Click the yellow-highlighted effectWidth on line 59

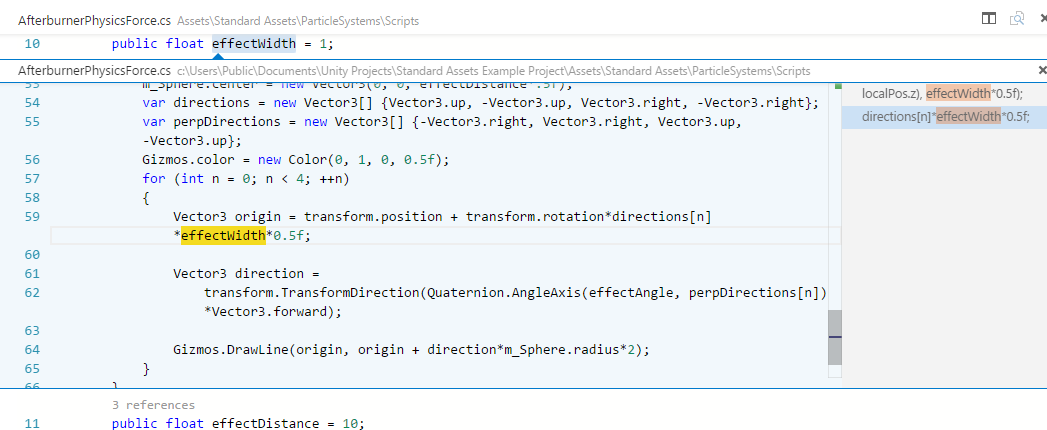click(x=223, y=236)
